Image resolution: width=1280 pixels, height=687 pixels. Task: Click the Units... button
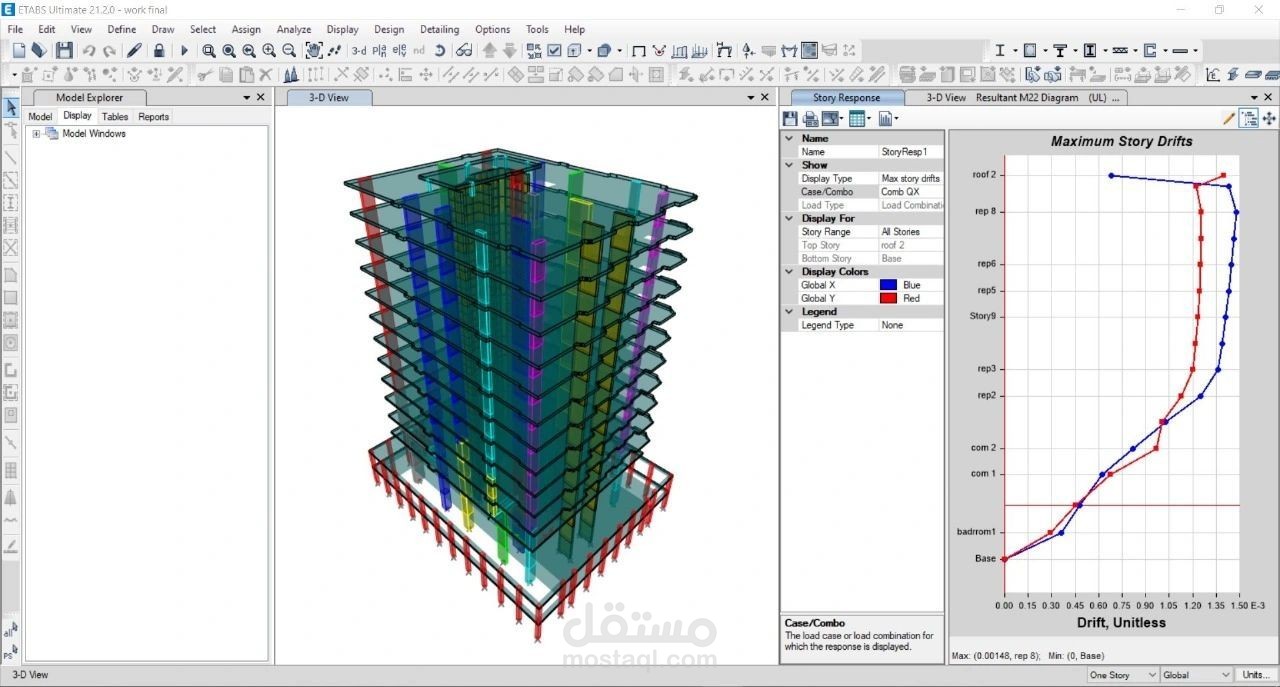(1256, 675)
